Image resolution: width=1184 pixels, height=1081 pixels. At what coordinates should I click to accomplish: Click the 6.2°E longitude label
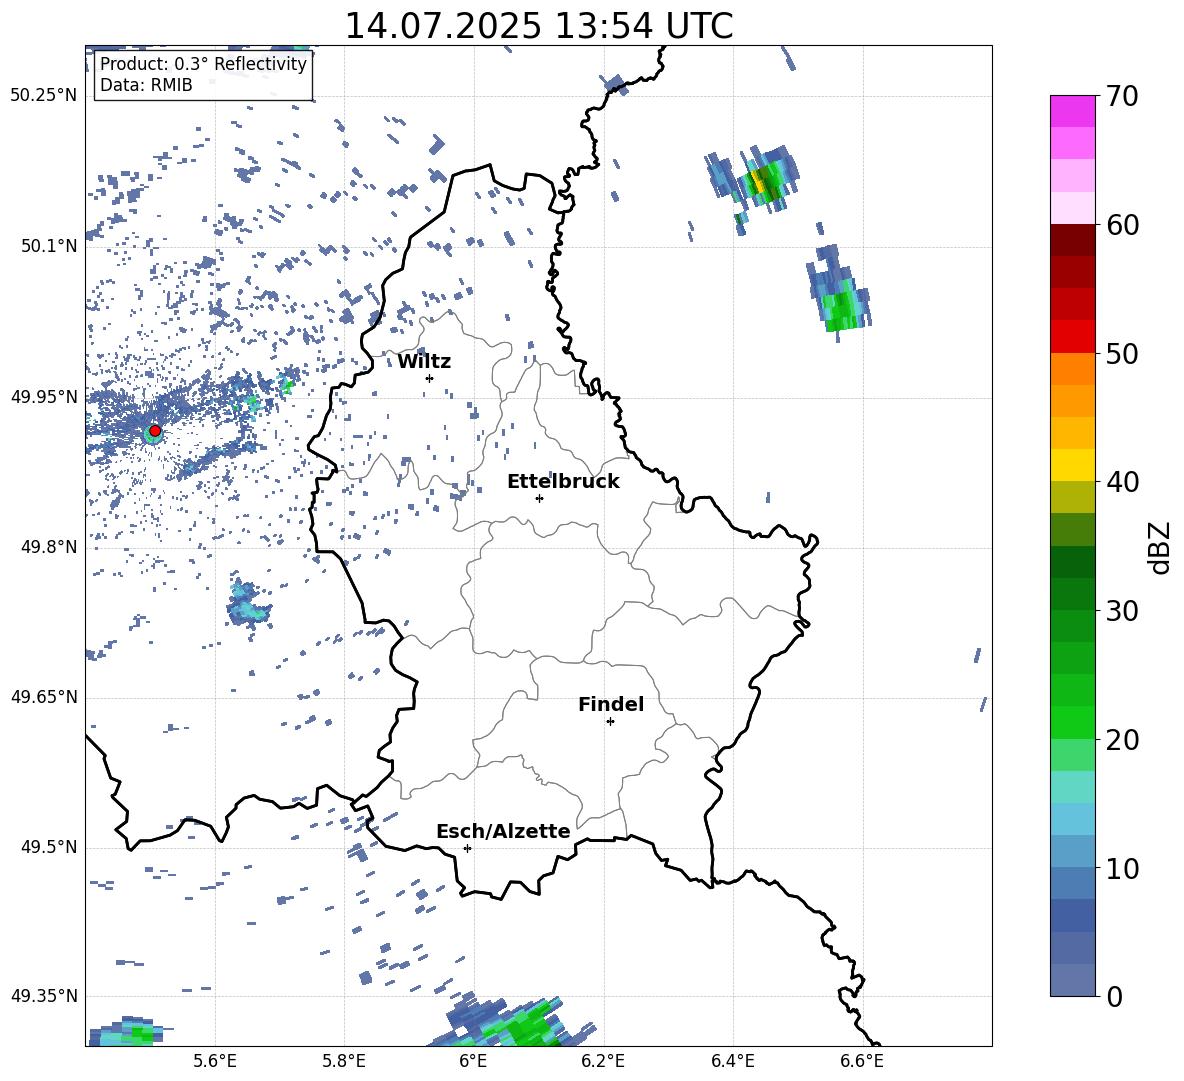[x=603, y=1061]
